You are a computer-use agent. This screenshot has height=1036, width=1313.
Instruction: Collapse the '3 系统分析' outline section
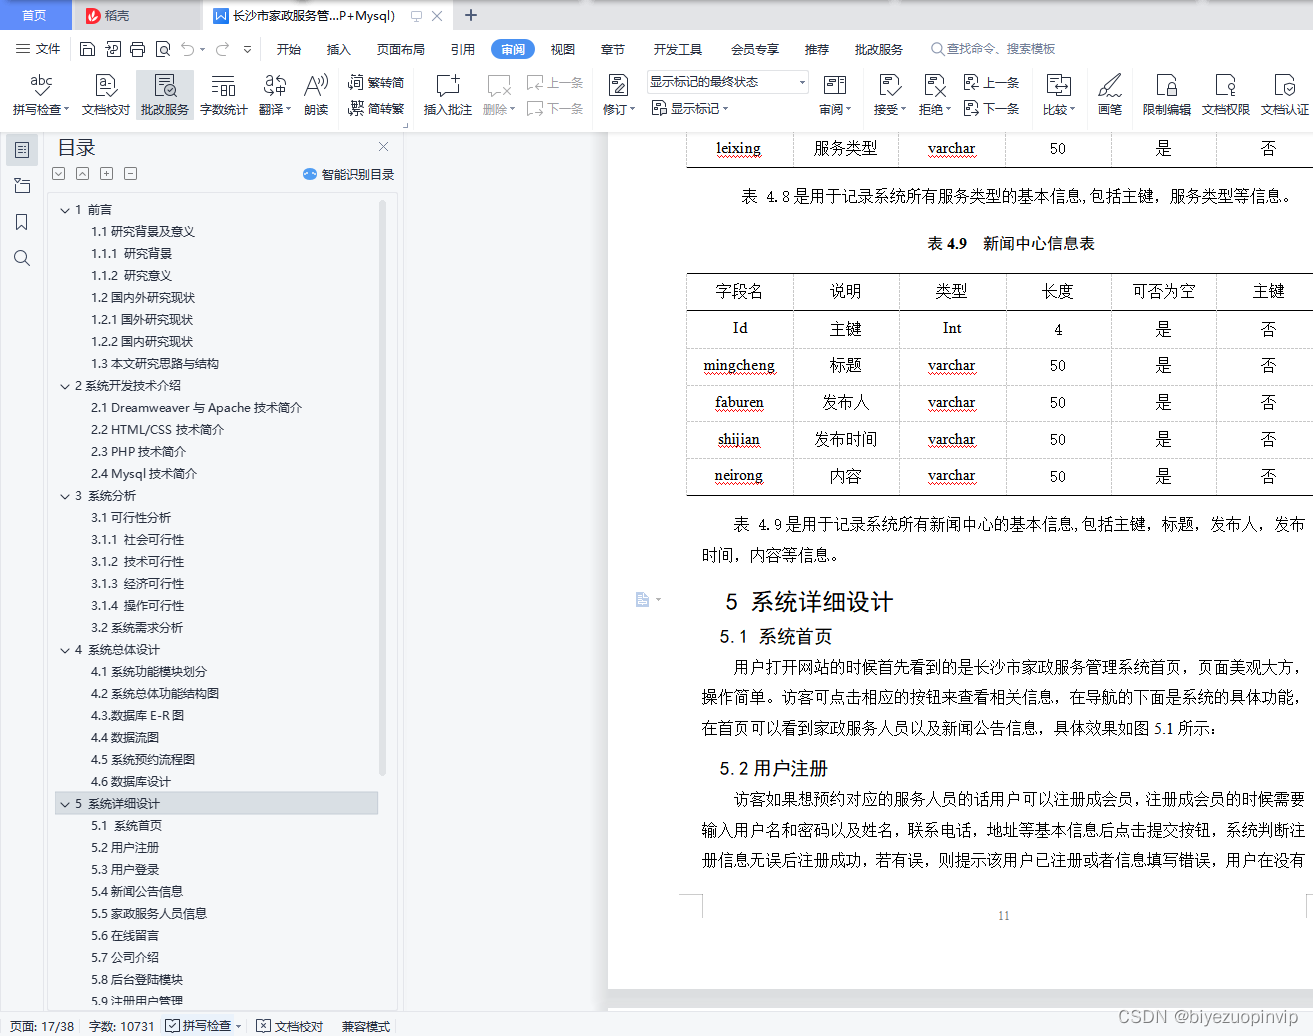point(65,496)
